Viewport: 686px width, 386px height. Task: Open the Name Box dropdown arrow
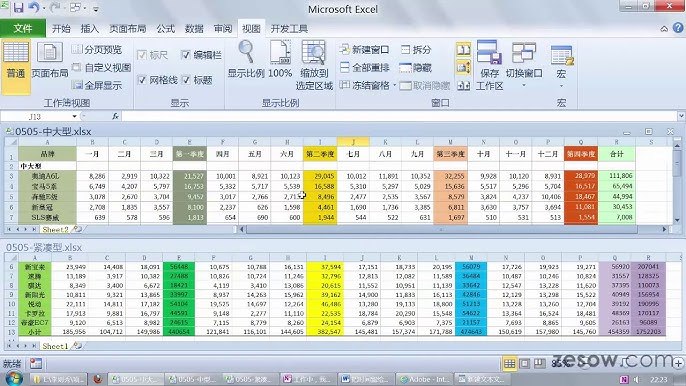(74, 116)
